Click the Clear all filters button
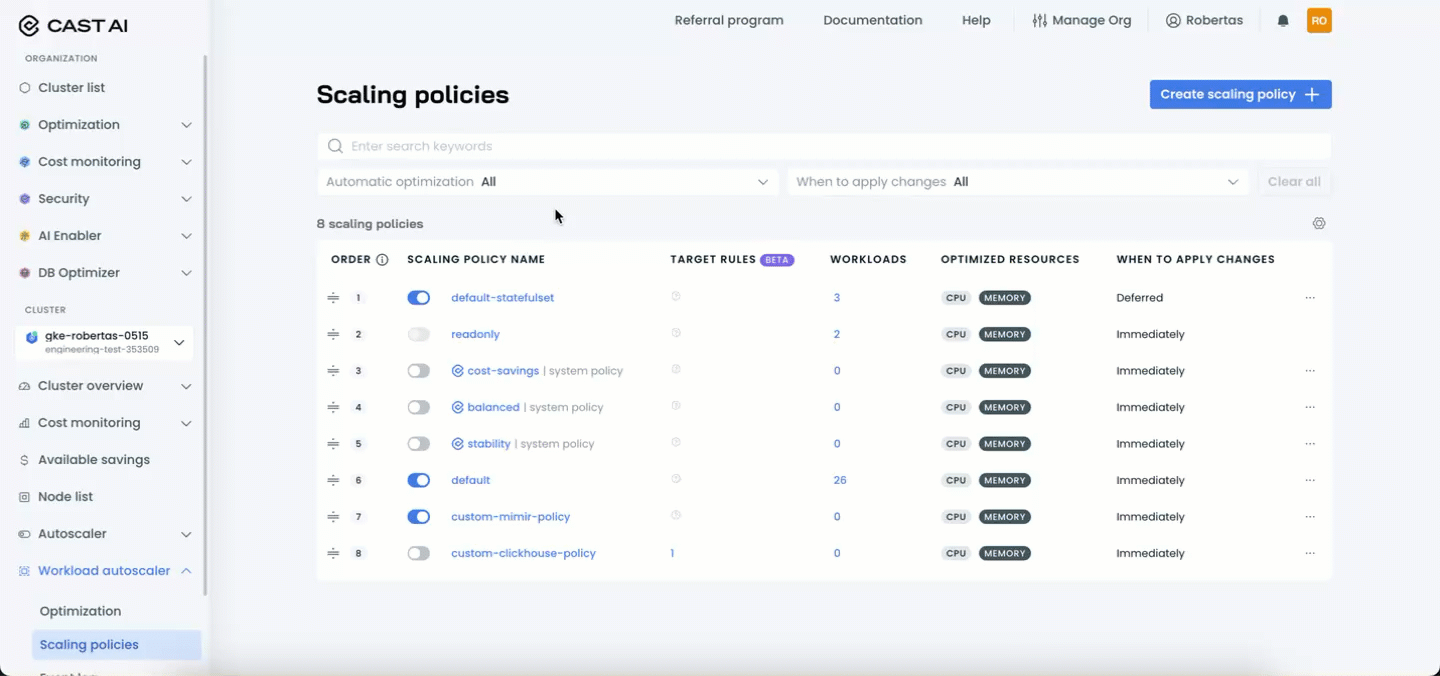This screenshot has height=676, width=1440. tap(1294, 182)
